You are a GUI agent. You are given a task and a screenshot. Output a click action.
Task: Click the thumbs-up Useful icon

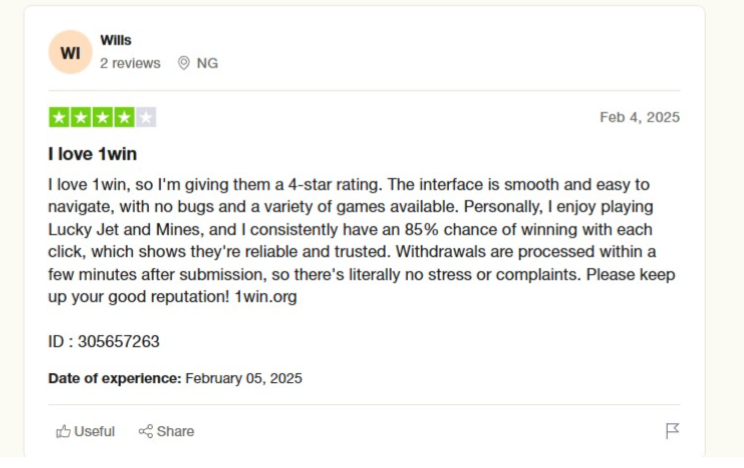pyautogui.click(x=63, y=431)
